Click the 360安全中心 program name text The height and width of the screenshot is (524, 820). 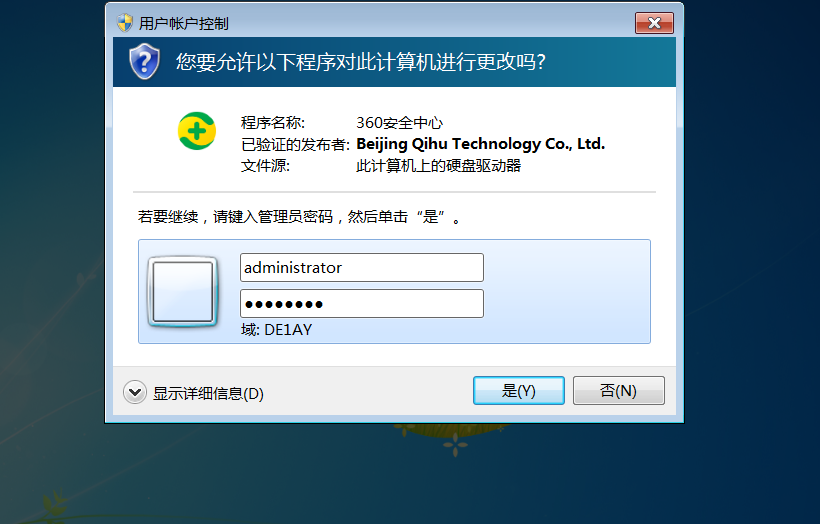tap(400, 123)
